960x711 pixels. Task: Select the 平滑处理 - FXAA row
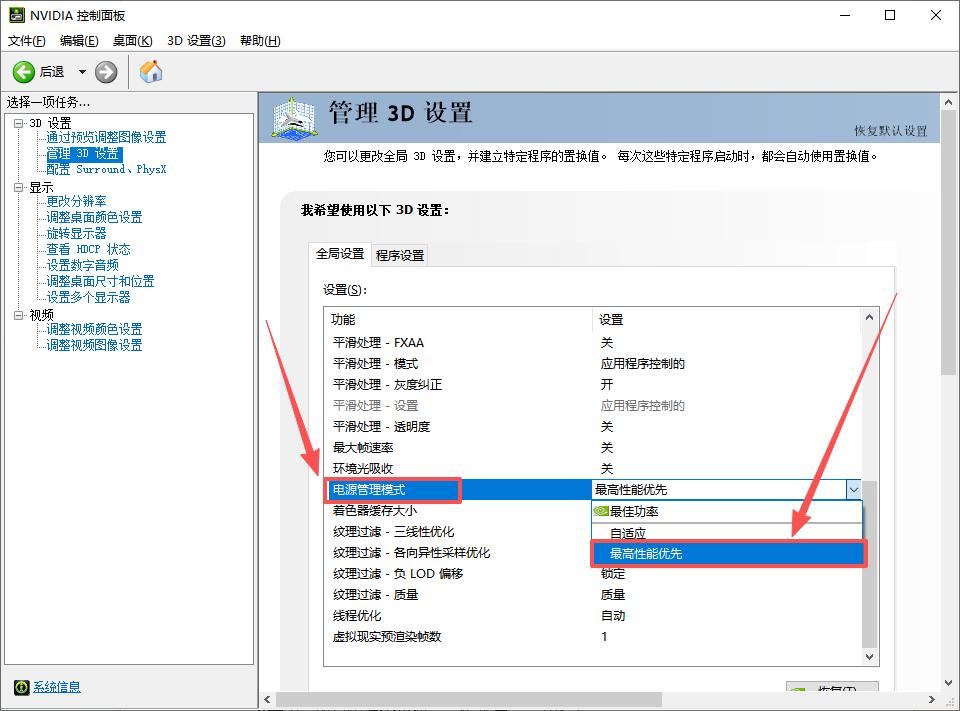593,343
